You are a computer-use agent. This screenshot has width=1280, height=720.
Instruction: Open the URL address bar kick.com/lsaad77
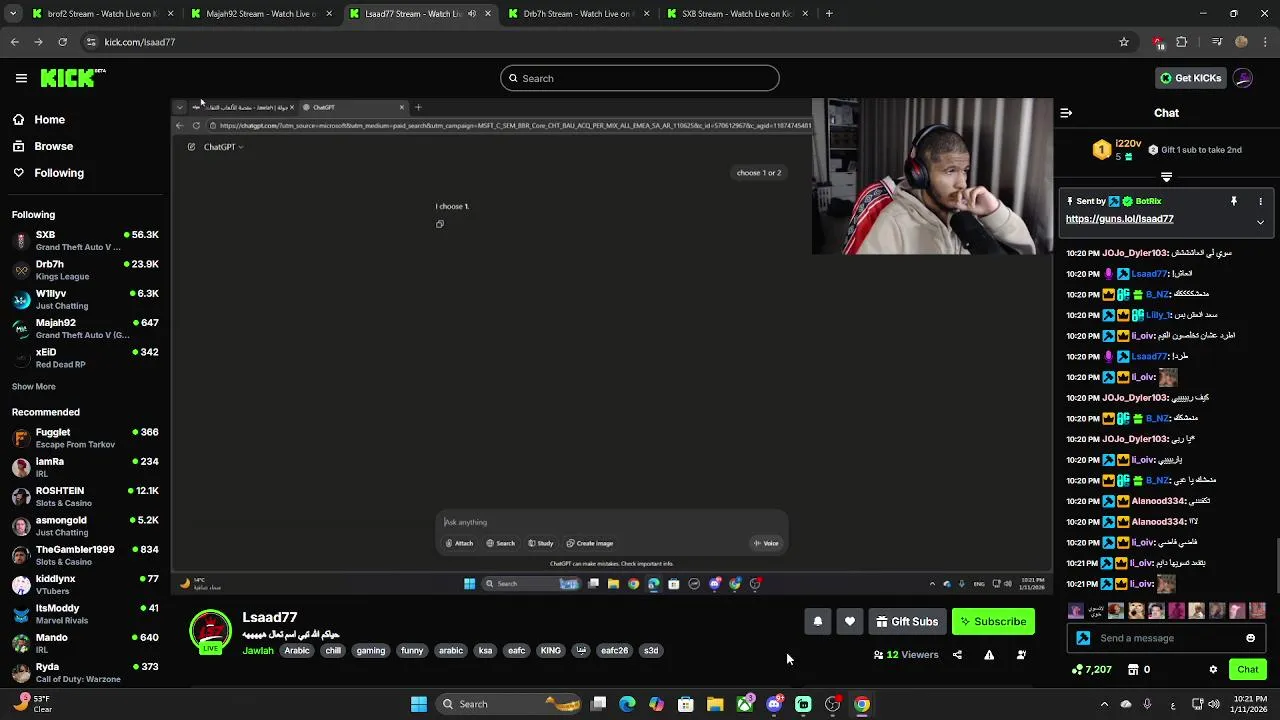coord(600,42)
